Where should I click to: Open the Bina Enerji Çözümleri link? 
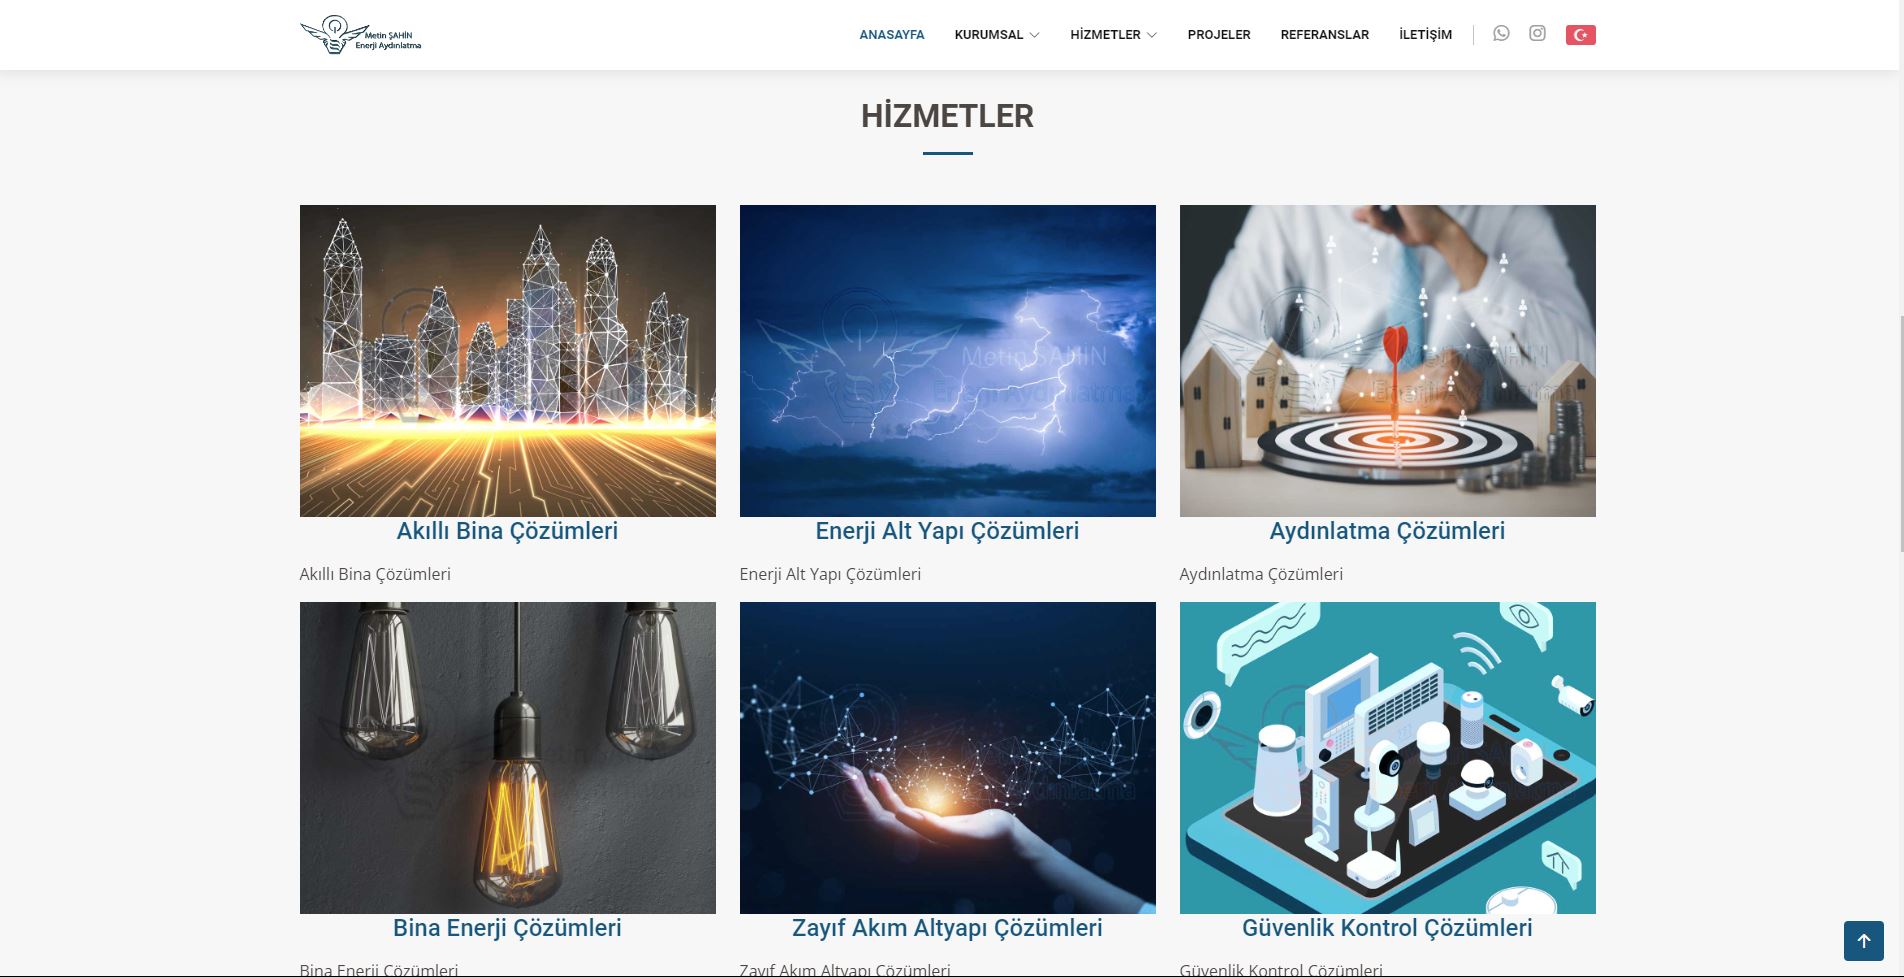(507, 928)
